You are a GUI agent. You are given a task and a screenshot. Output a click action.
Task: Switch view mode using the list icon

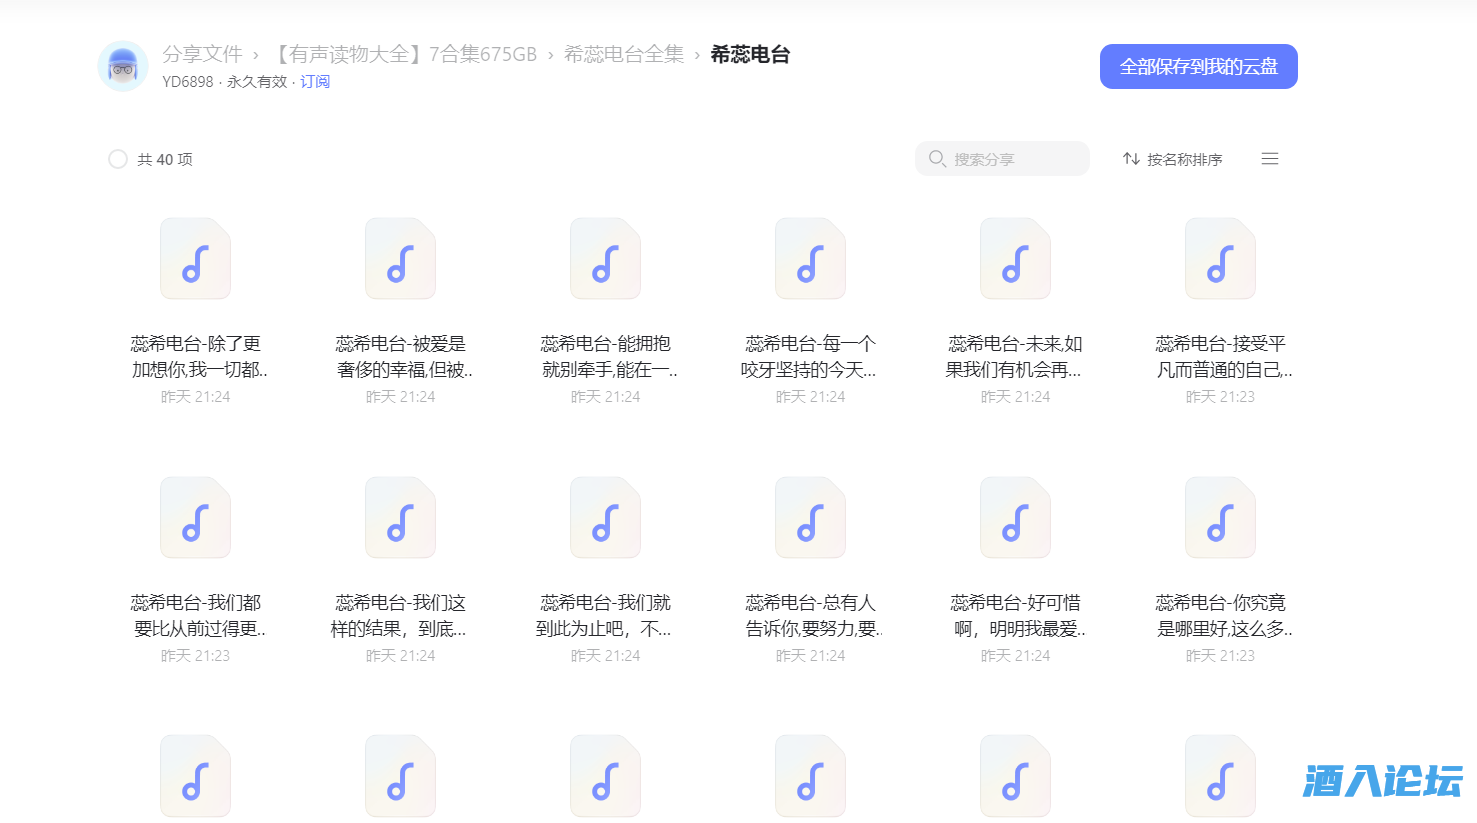pyautogui.click(x=1269, y=158)
